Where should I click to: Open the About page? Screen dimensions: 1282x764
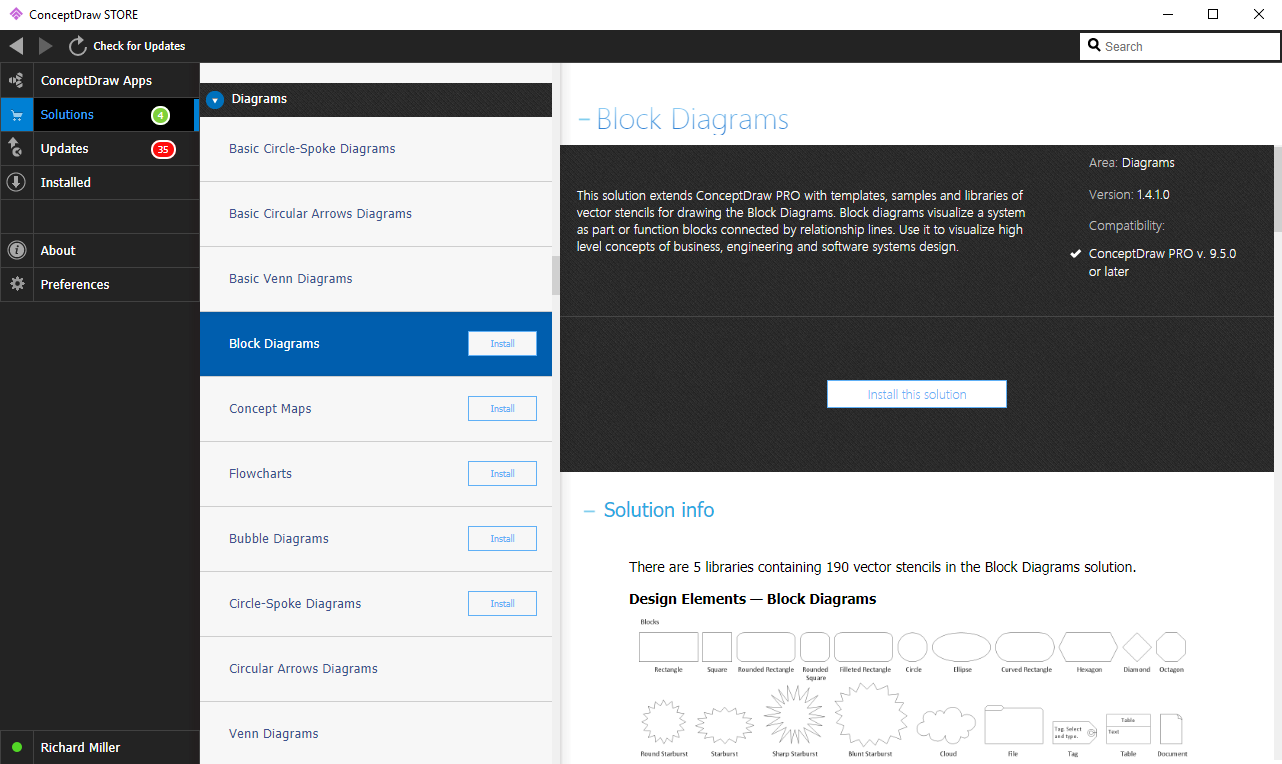pos(100,251)
